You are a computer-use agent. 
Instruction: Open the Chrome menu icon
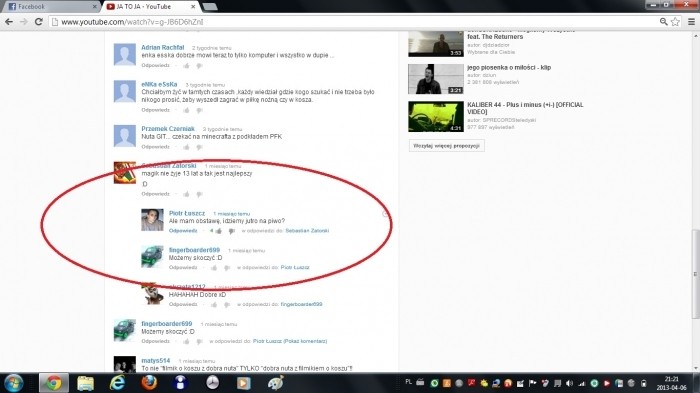[691, 21]
